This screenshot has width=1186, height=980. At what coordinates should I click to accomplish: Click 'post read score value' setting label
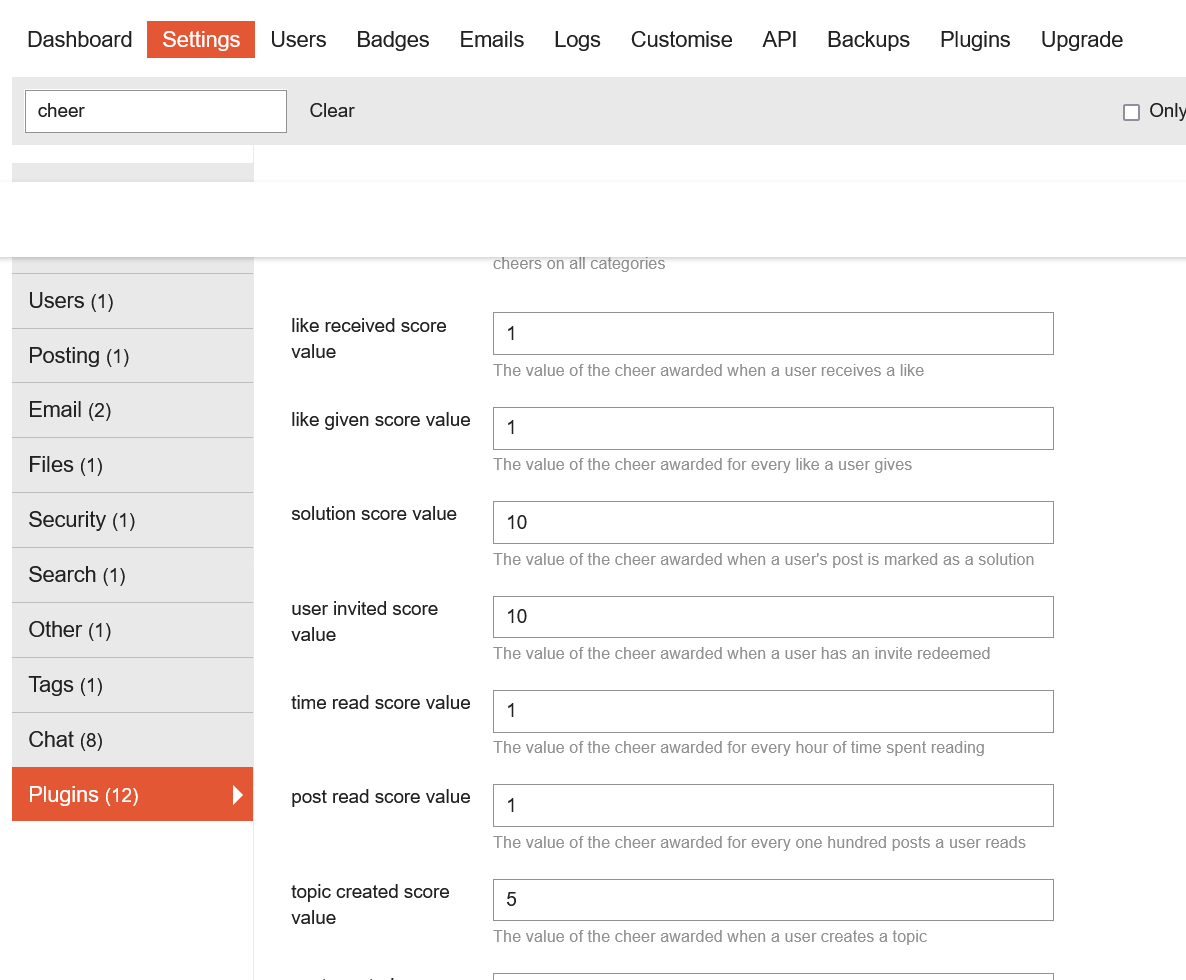(x=380, y=797)
